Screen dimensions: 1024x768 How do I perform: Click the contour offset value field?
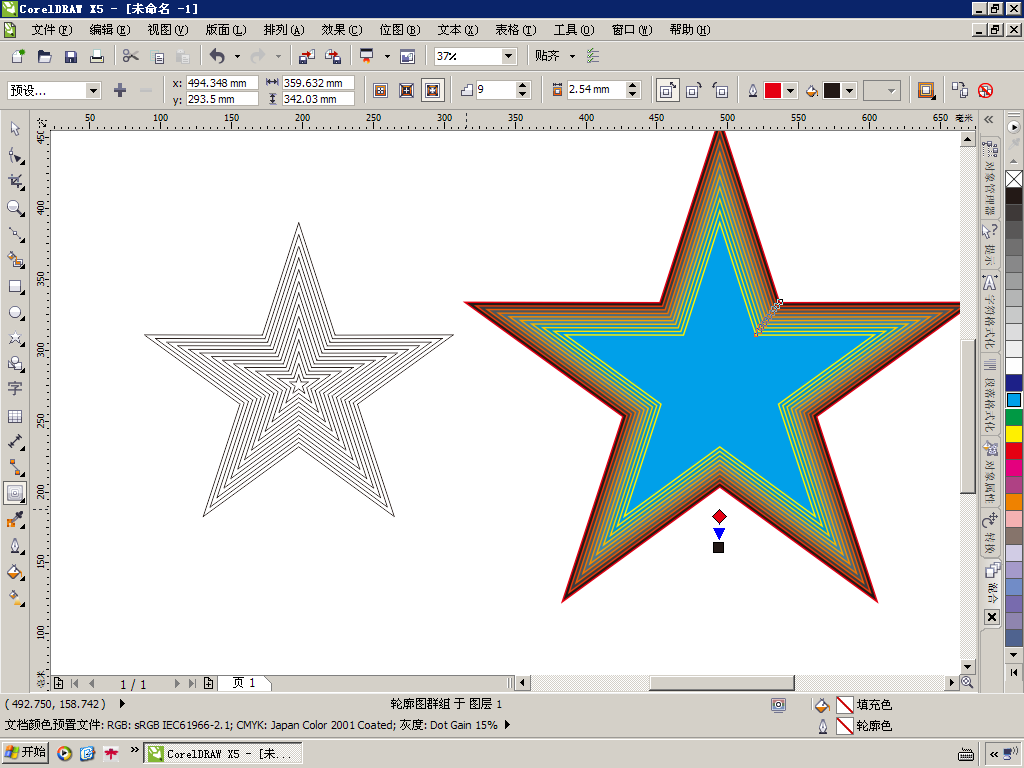(595, 89)
